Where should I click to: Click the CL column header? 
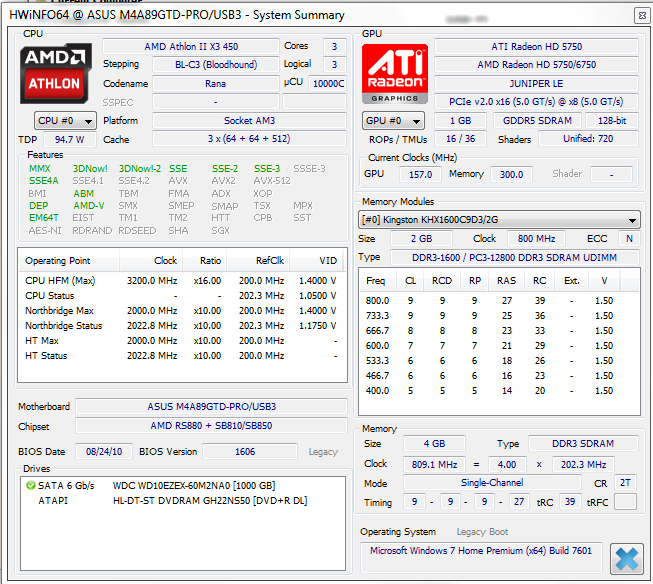click(410, 281)
